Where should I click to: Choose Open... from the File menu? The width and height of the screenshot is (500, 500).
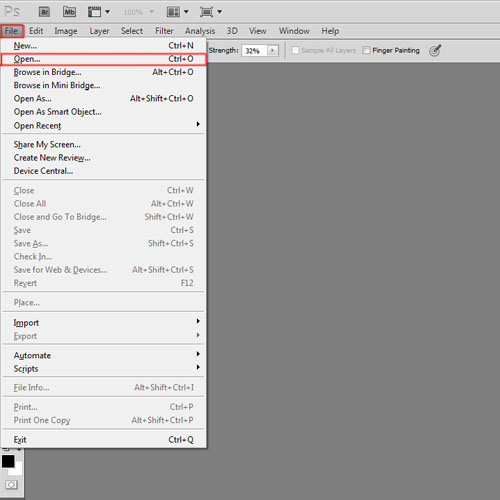[103, 59]
